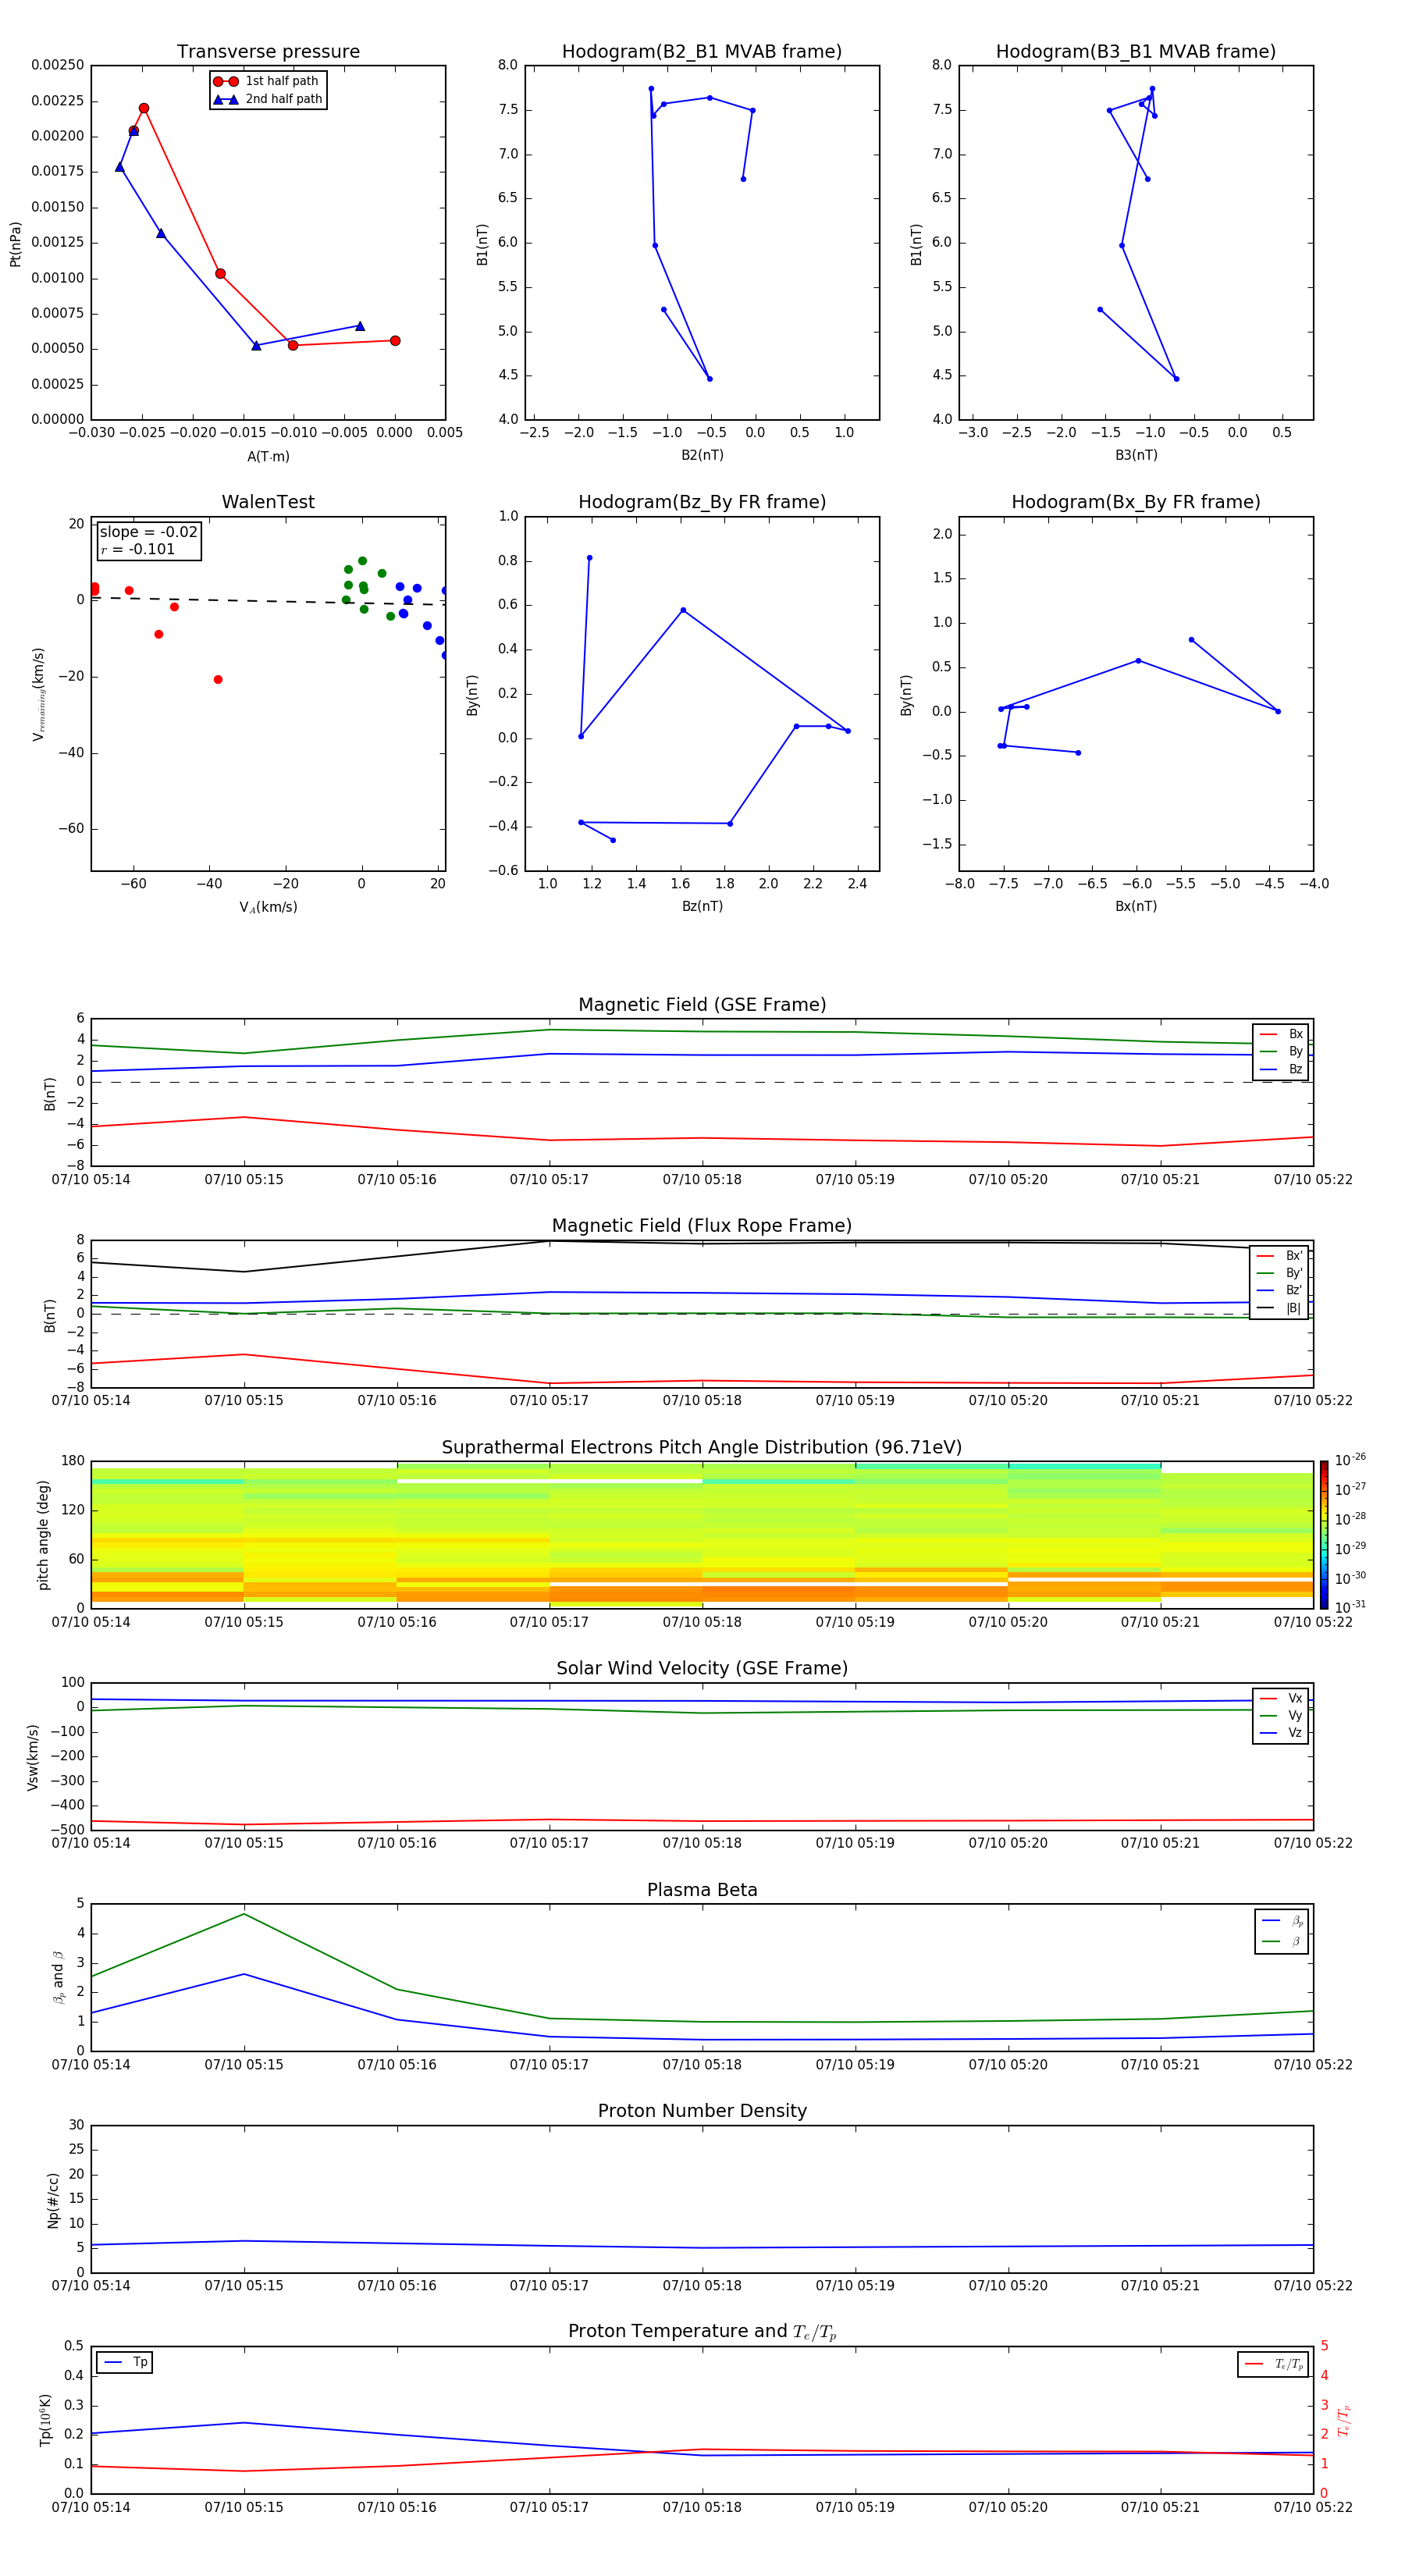Select the 'Hodogram(Bz_By FR frame)' title
The image size is (1405, 2576).
tap(702, 502)
